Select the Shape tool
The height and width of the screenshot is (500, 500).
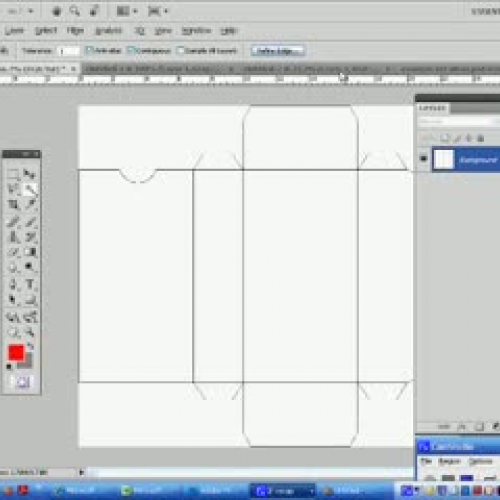click(30, 300)
